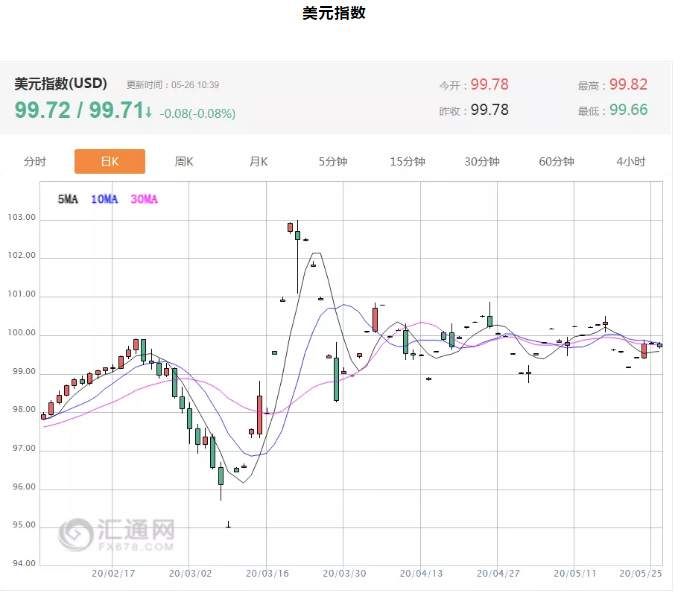Switch to the 分时 chart tab

(35, 162)
